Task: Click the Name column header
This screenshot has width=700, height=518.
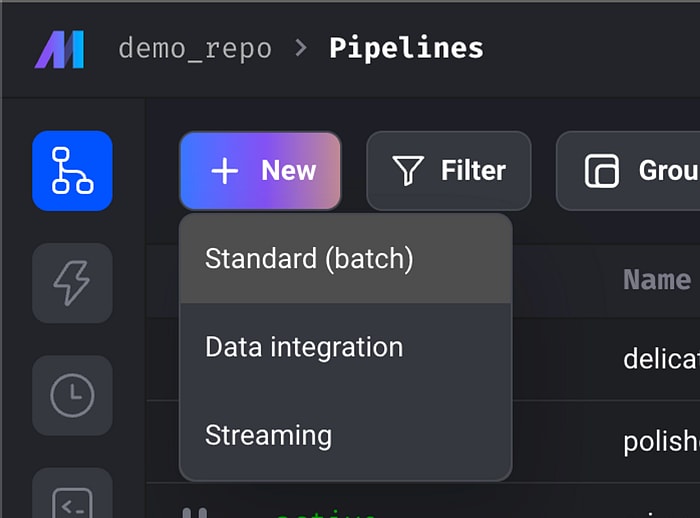Action: [657, 280]
